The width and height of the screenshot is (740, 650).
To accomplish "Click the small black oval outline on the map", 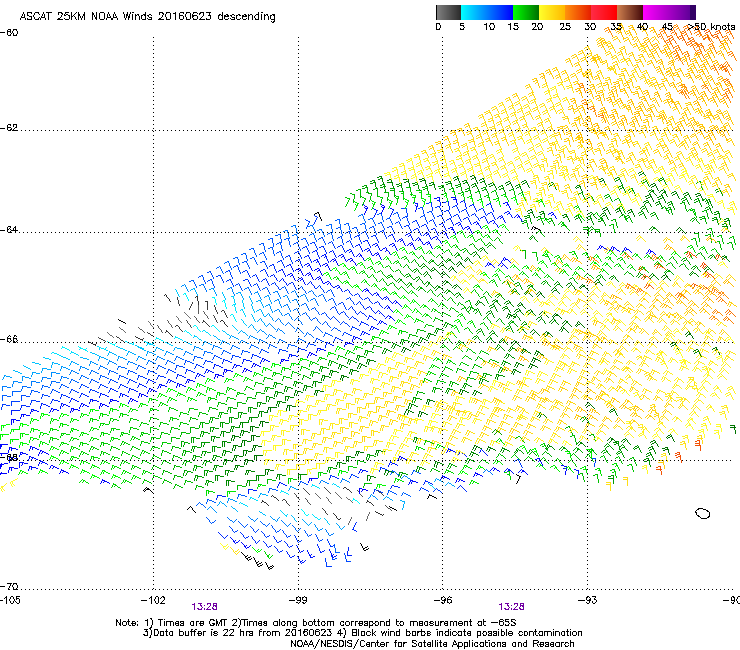I will click(x=703, y=514).
